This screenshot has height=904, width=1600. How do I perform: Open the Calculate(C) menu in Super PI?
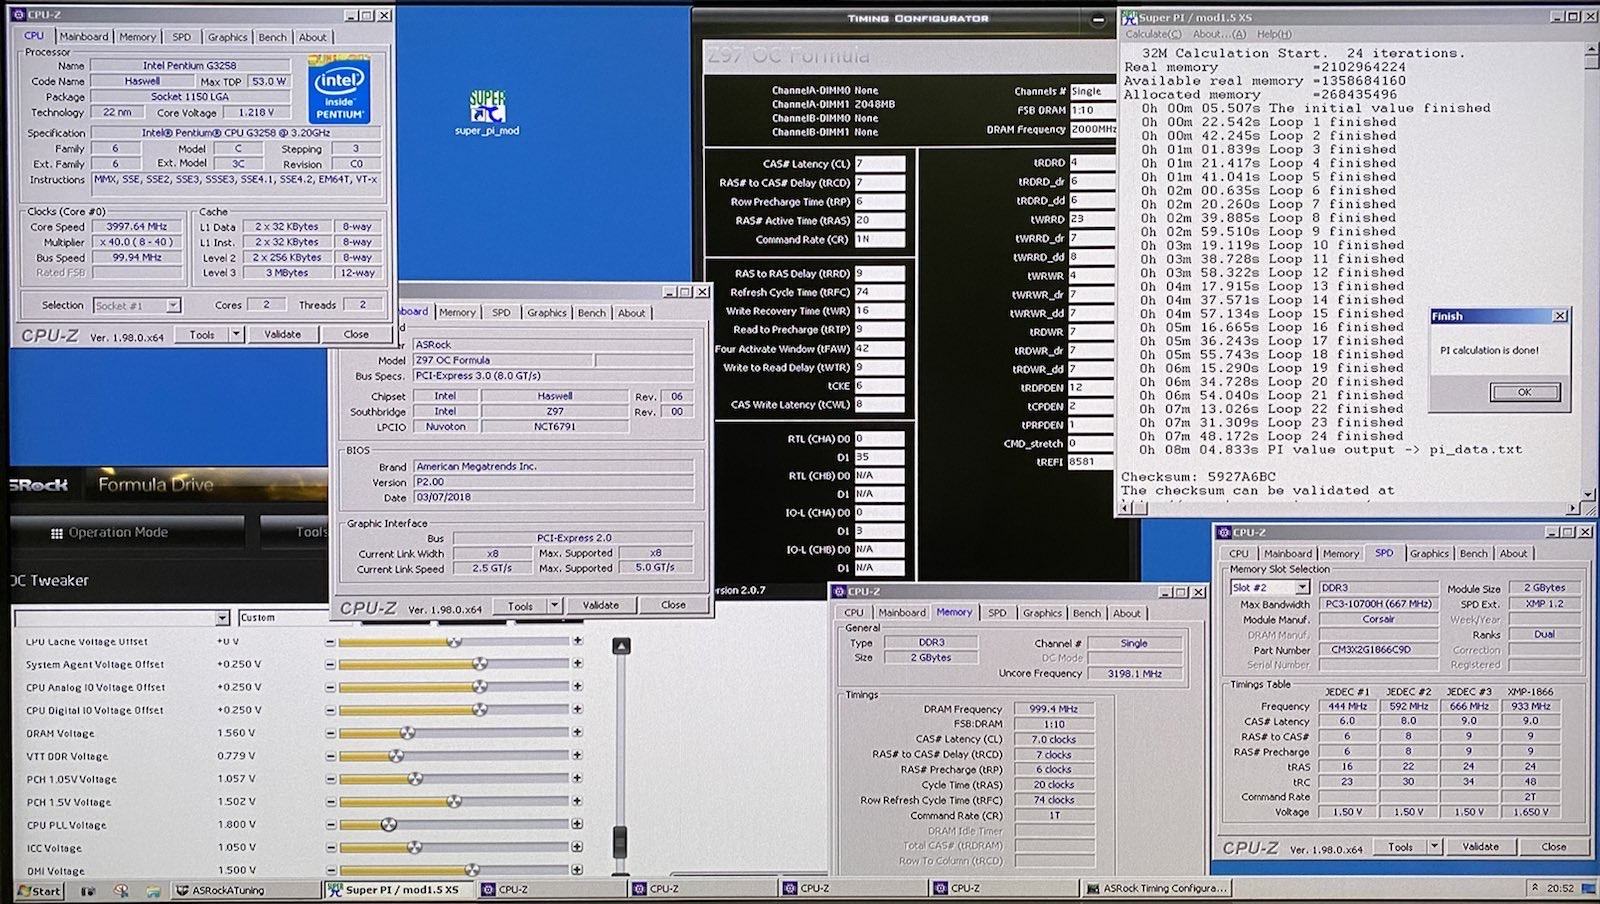click(x=1153, y=34)
